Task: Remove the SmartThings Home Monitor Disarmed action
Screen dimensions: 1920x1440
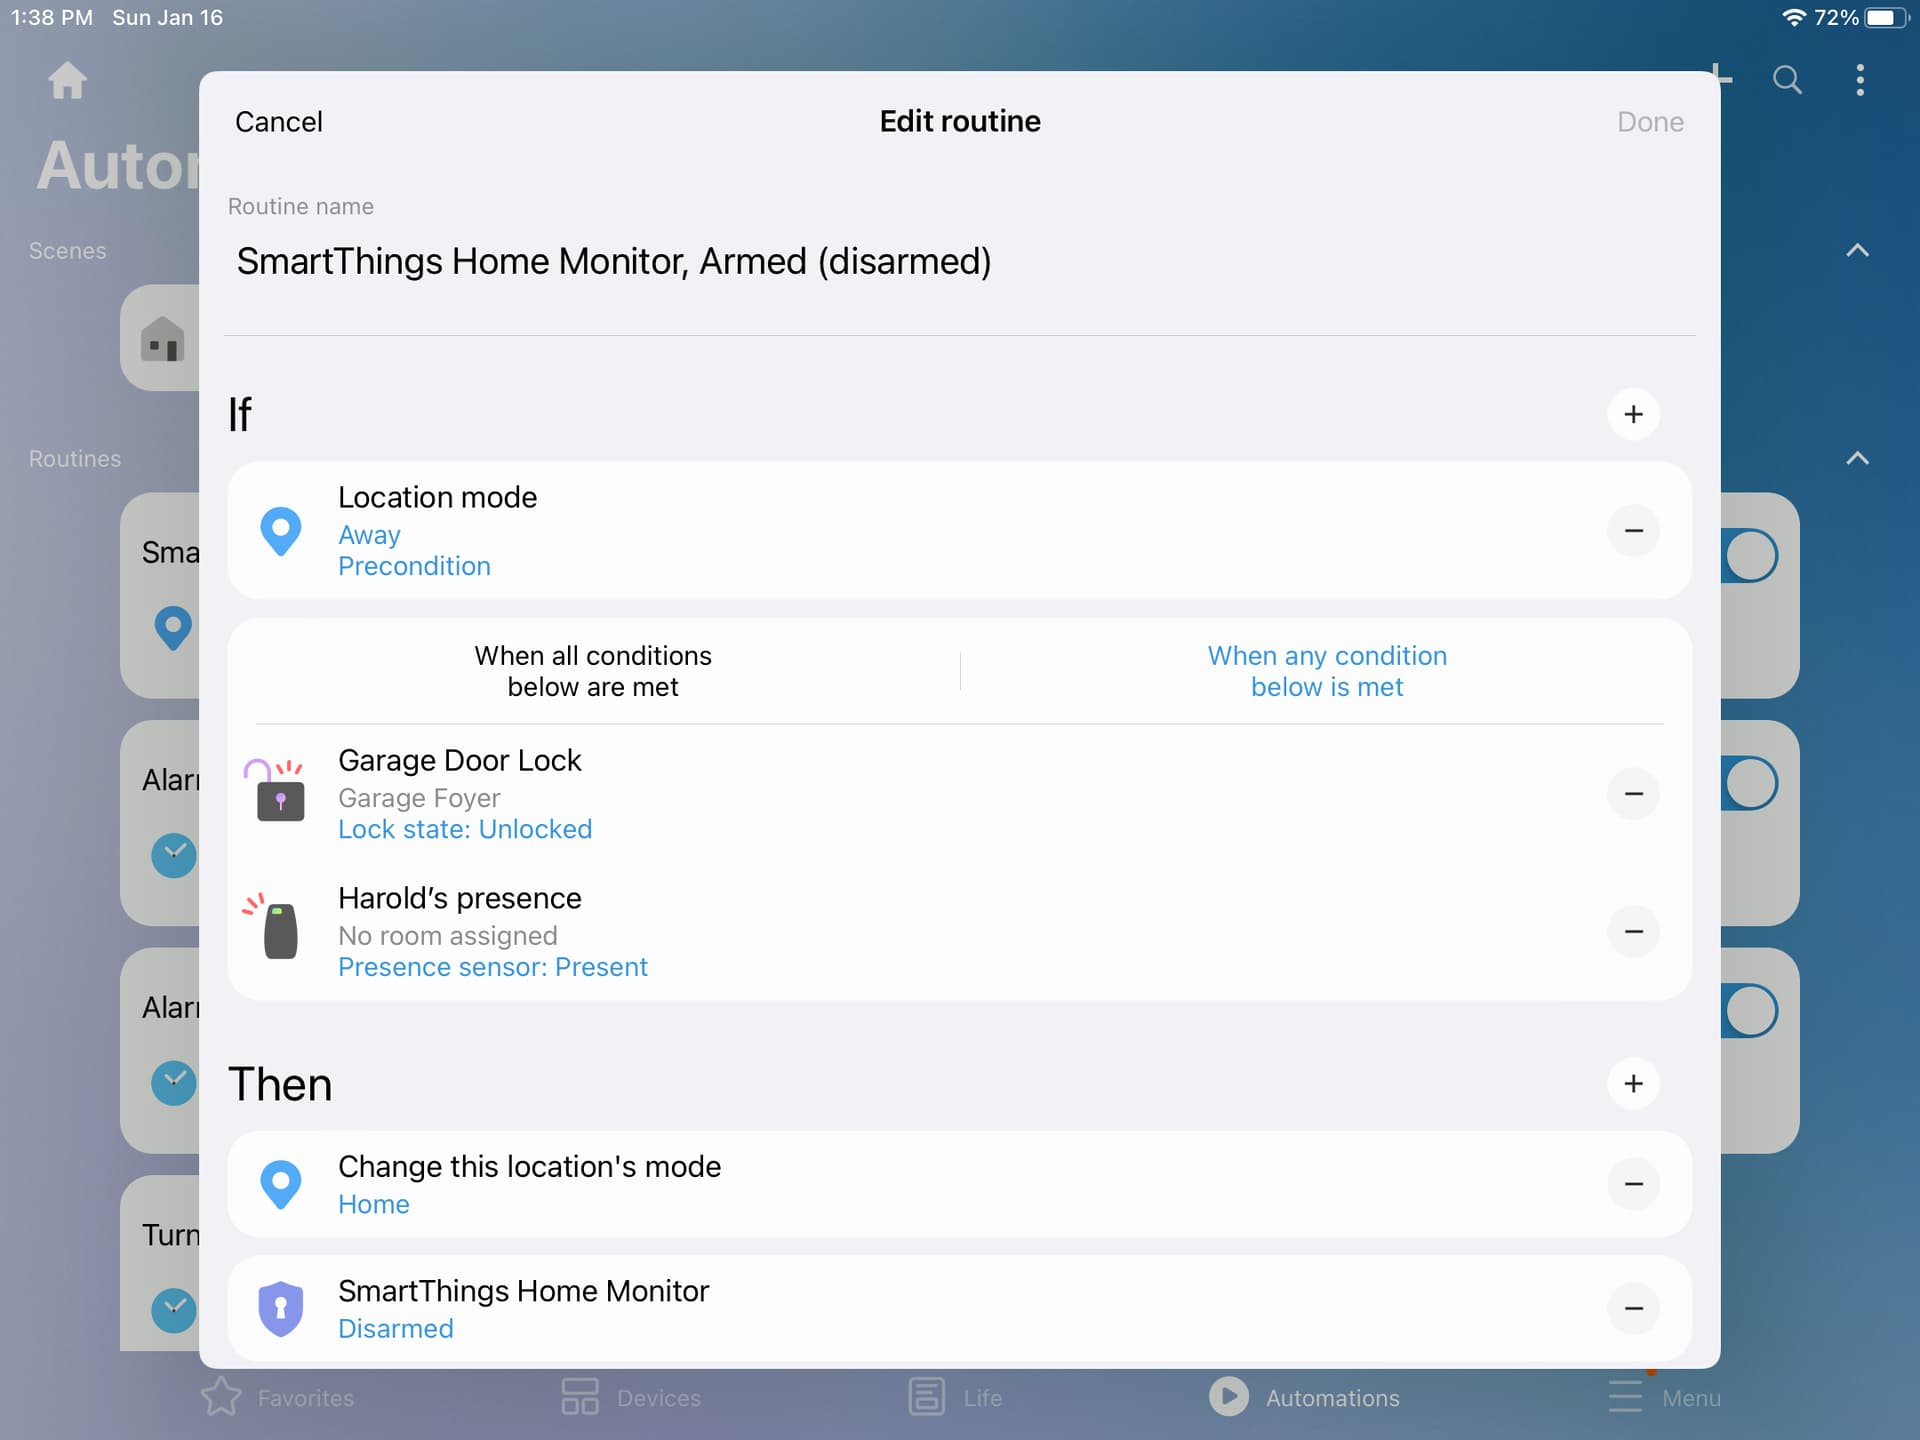Action: pyautogui.click(x=1633, y=1308)
